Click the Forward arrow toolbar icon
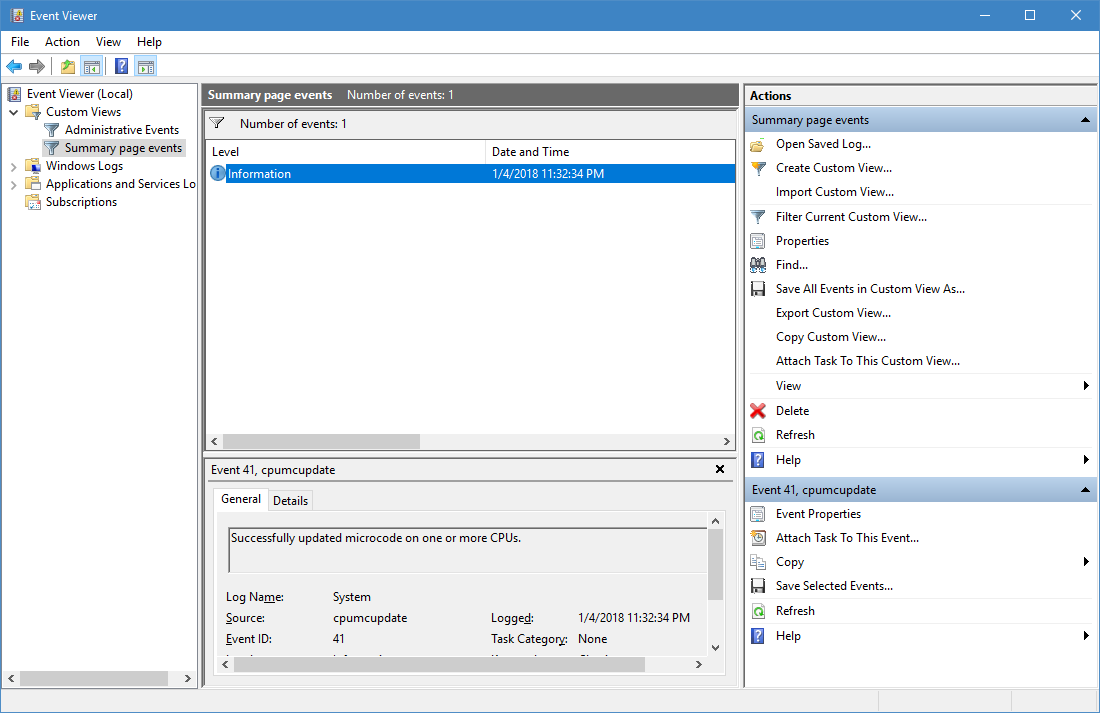The height and width of the screenshot is (713, 1100). (x=36, y=67)
